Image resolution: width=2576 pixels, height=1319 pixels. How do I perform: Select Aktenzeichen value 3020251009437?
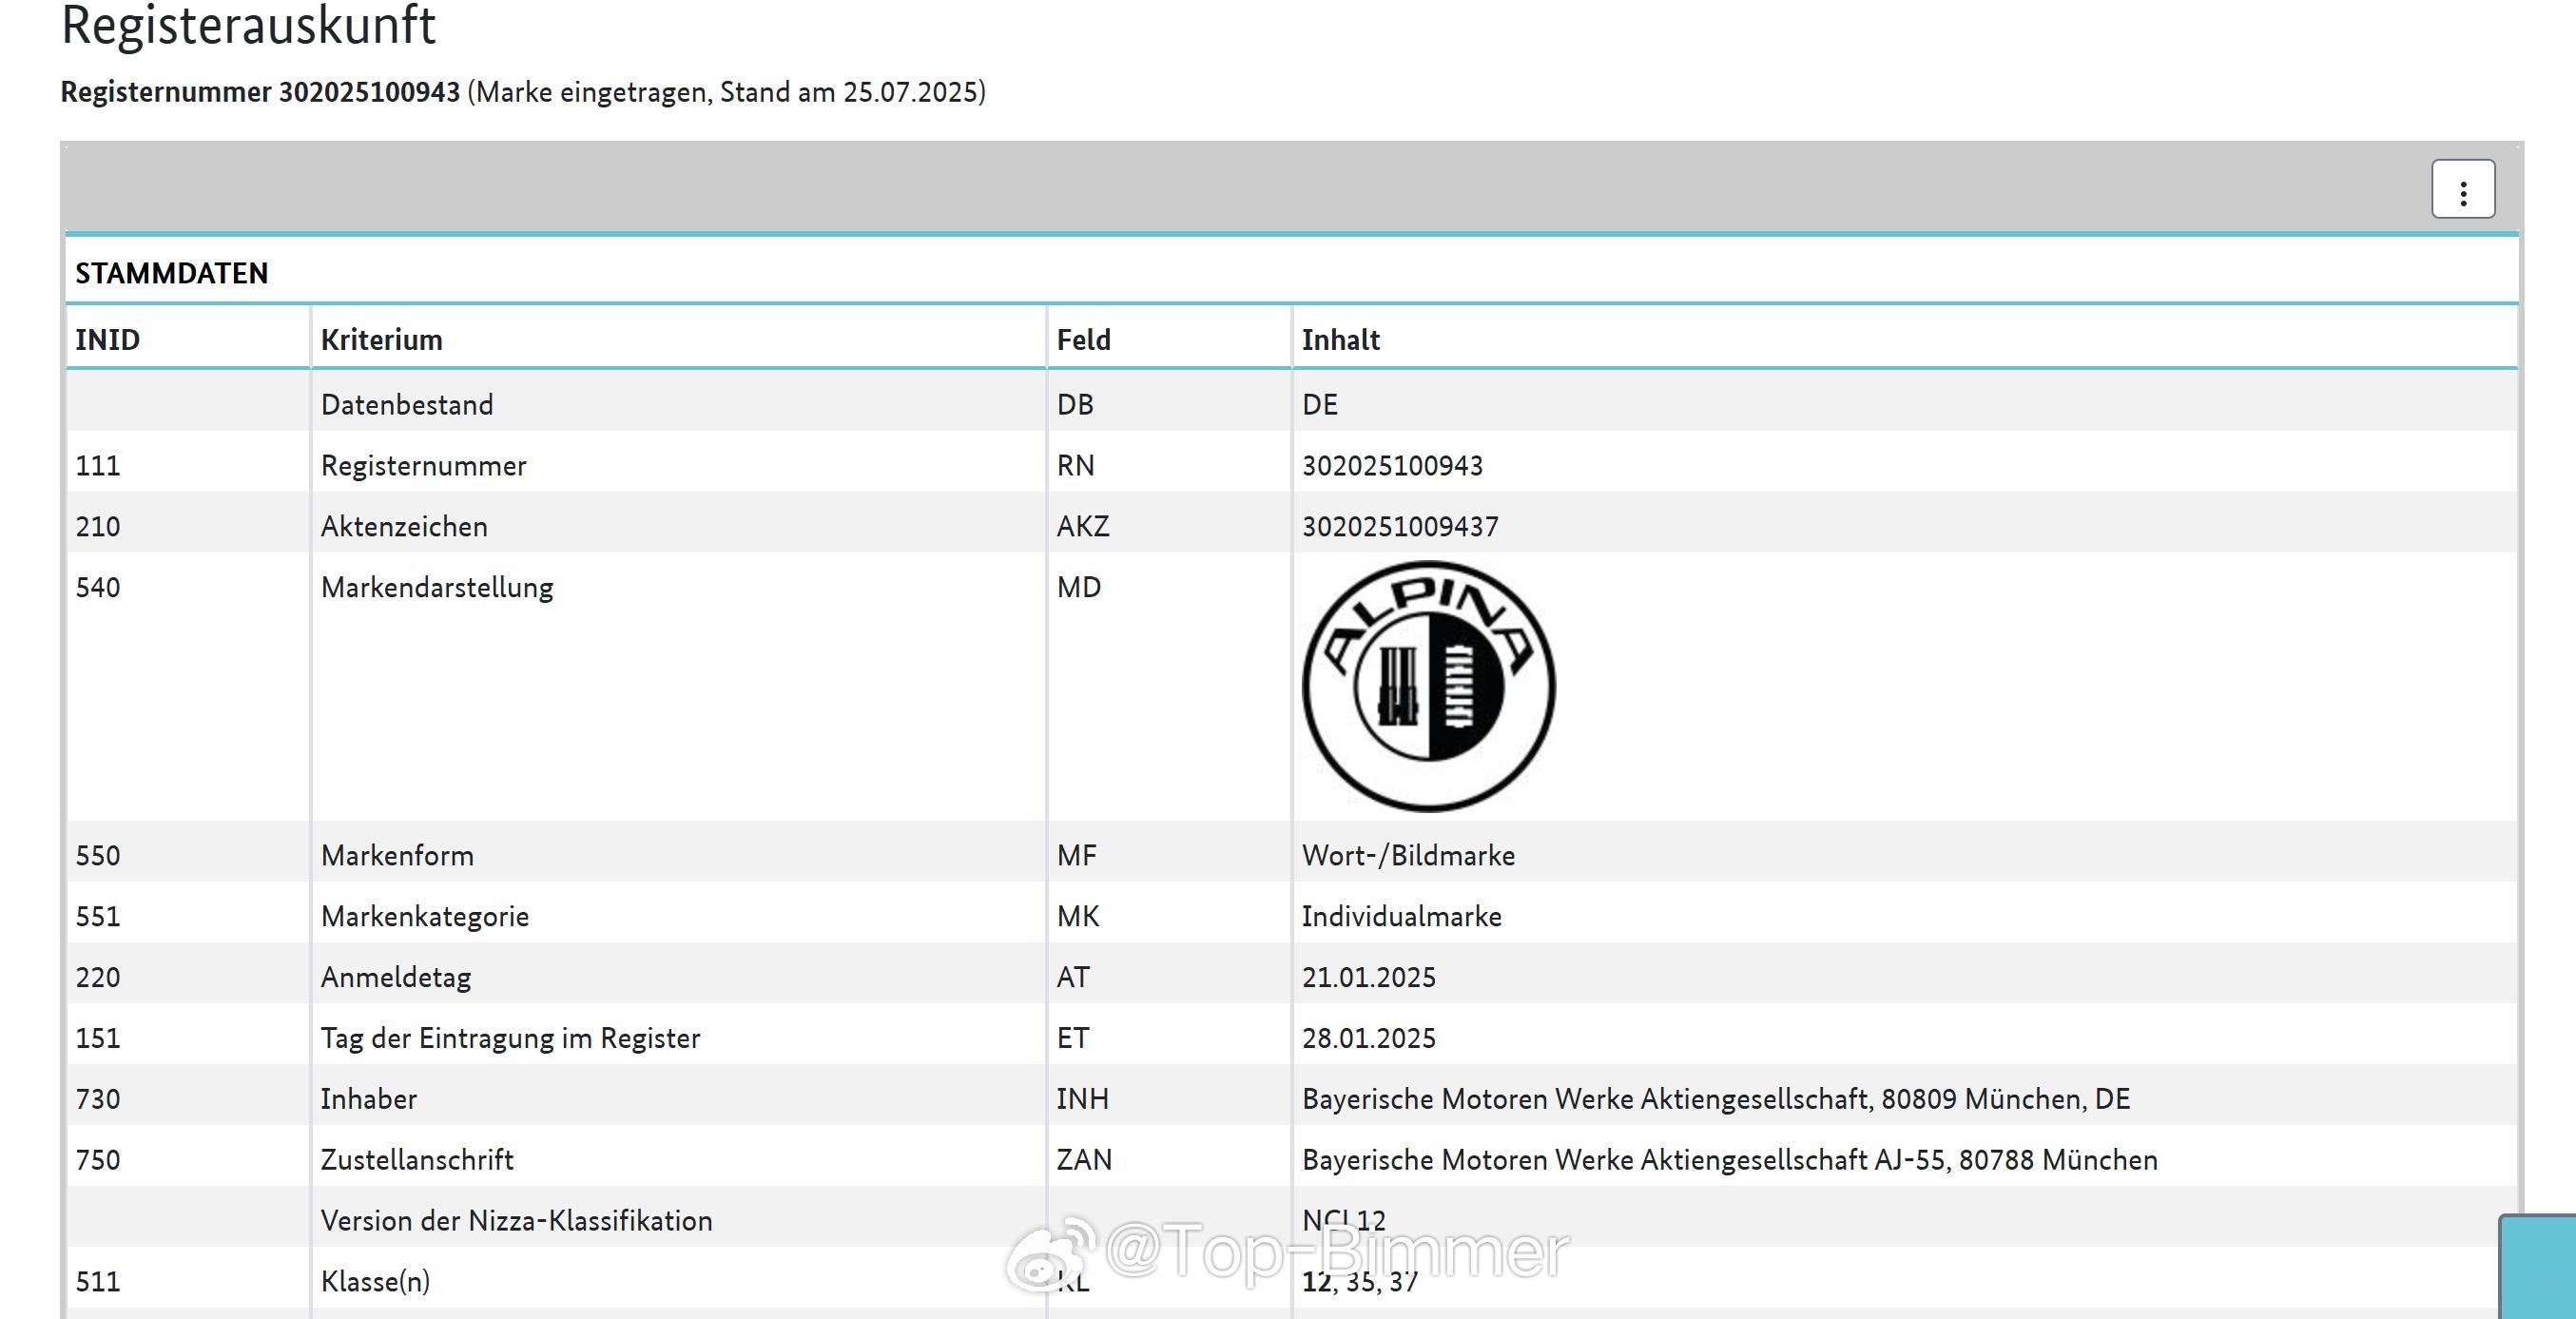tap(1400, 527)
